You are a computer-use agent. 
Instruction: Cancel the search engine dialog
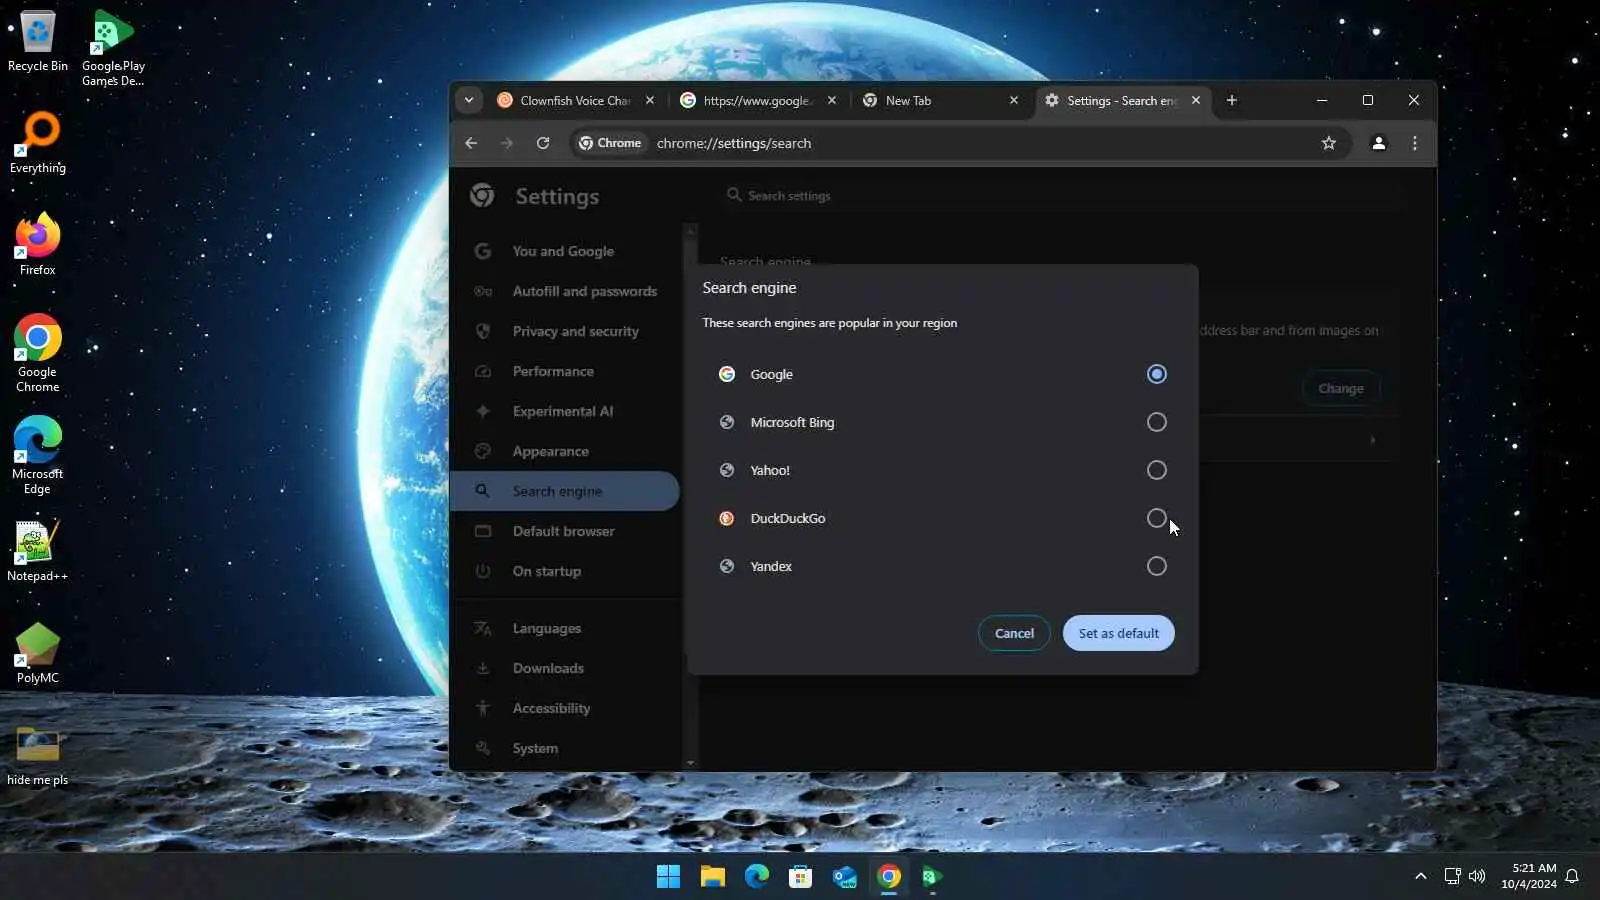pos(1014,633)
